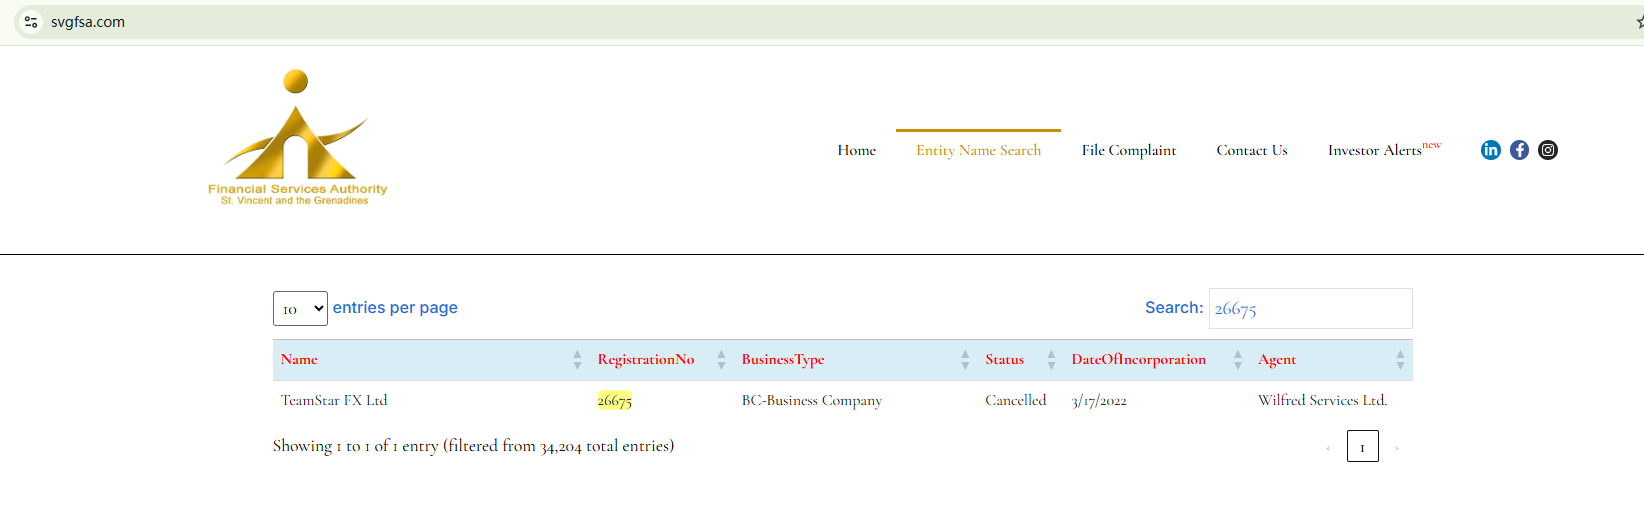Sort table by Status column

(1021, 360)
